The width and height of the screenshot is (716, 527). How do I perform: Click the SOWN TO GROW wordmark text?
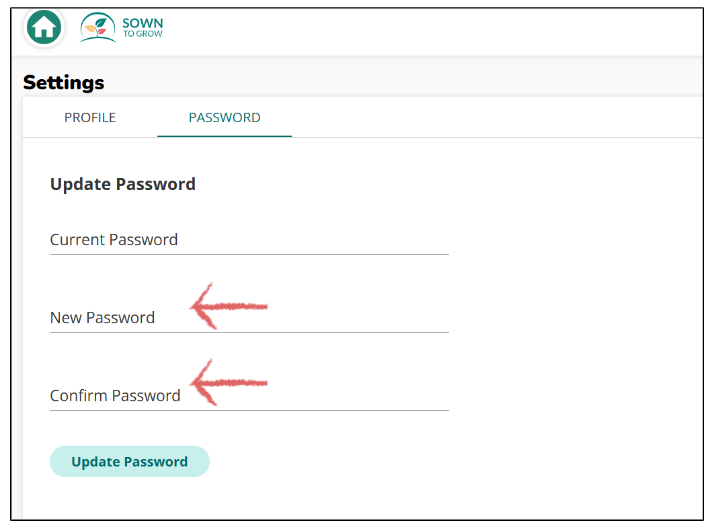tap(142, 27)
